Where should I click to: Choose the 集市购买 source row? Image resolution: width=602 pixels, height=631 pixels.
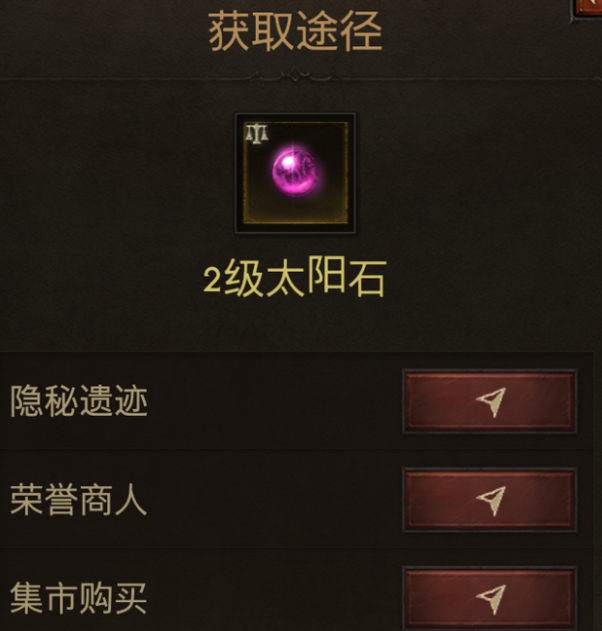point(297,592)
